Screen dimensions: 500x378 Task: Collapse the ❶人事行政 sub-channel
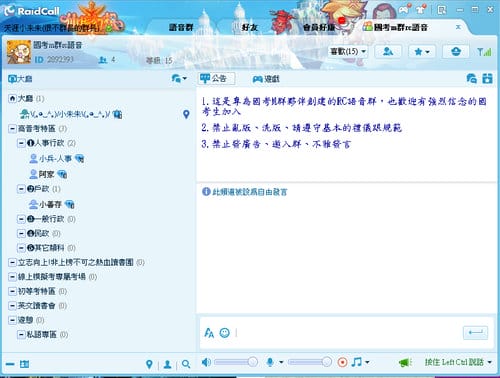21,143
